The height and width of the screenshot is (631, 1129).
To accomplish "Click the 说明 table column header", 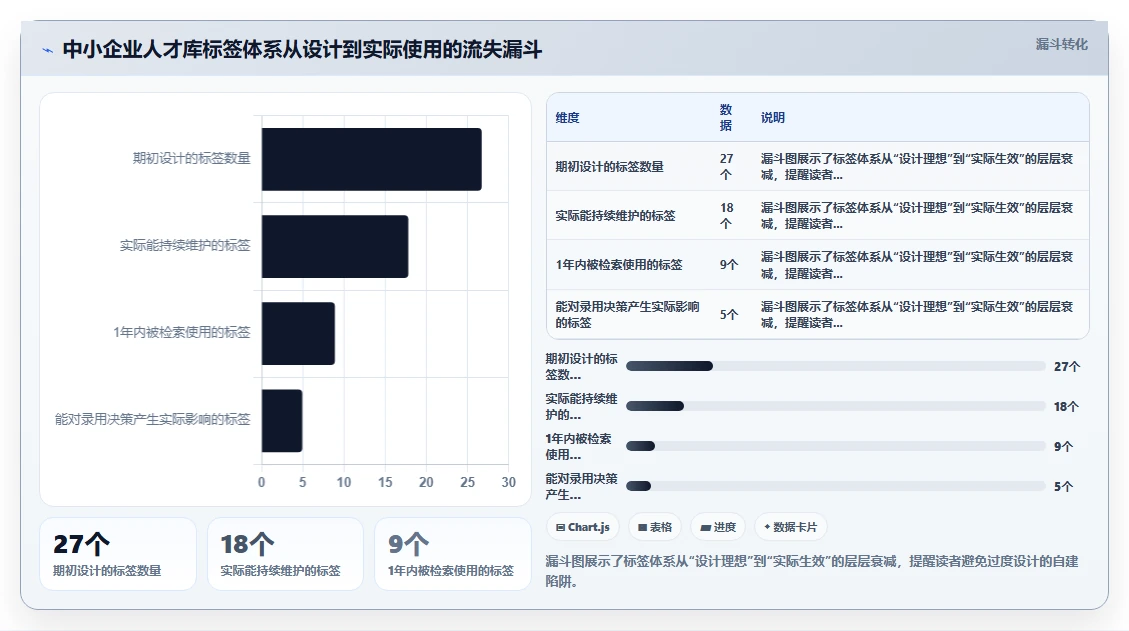I will pos(773,117).
